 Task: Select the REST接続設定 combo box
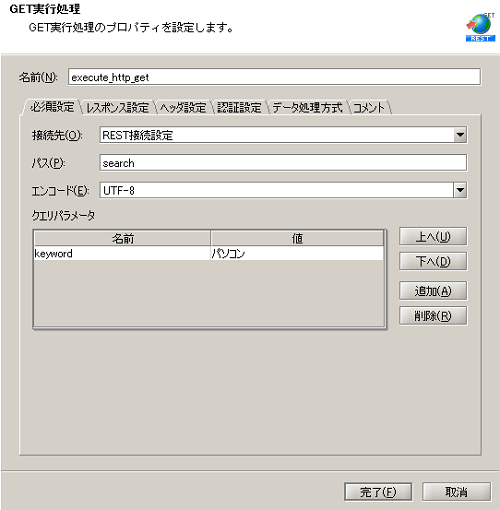(x=283, y=135)
